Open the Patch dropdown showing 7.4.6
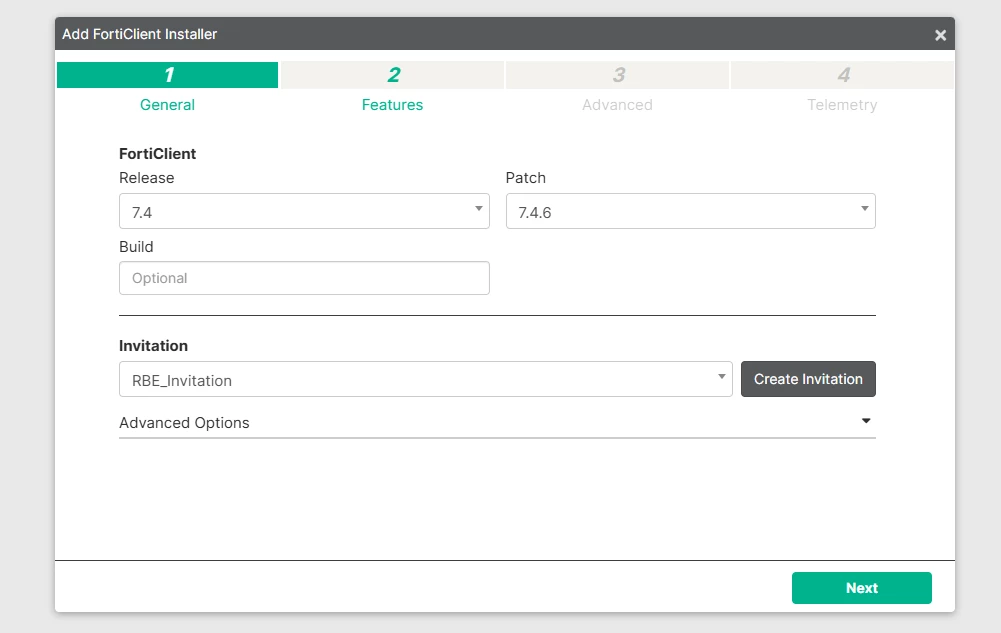 [691, 211]
